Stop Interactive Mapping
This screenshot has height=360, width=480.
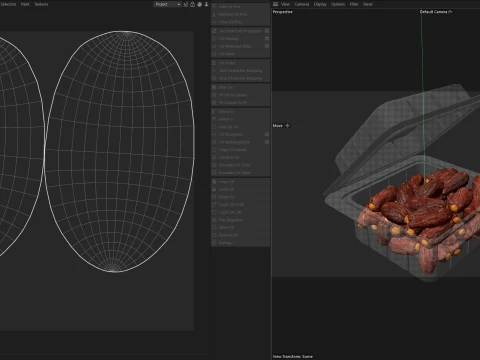[240, 78]
